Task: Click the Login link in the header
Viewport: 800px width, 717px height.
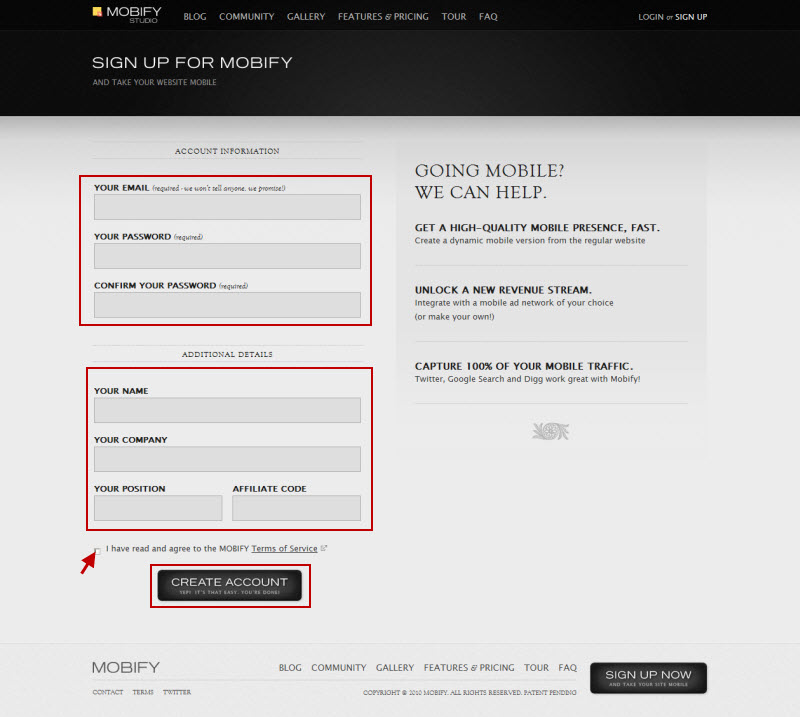Action: tap(651, 17)
